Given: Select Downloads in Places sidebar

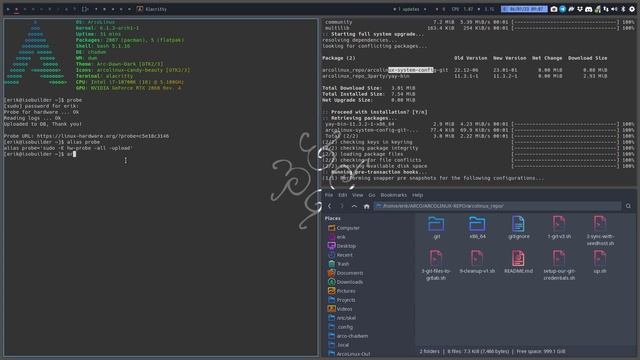Looking at the screenshot, I should 345,282.
